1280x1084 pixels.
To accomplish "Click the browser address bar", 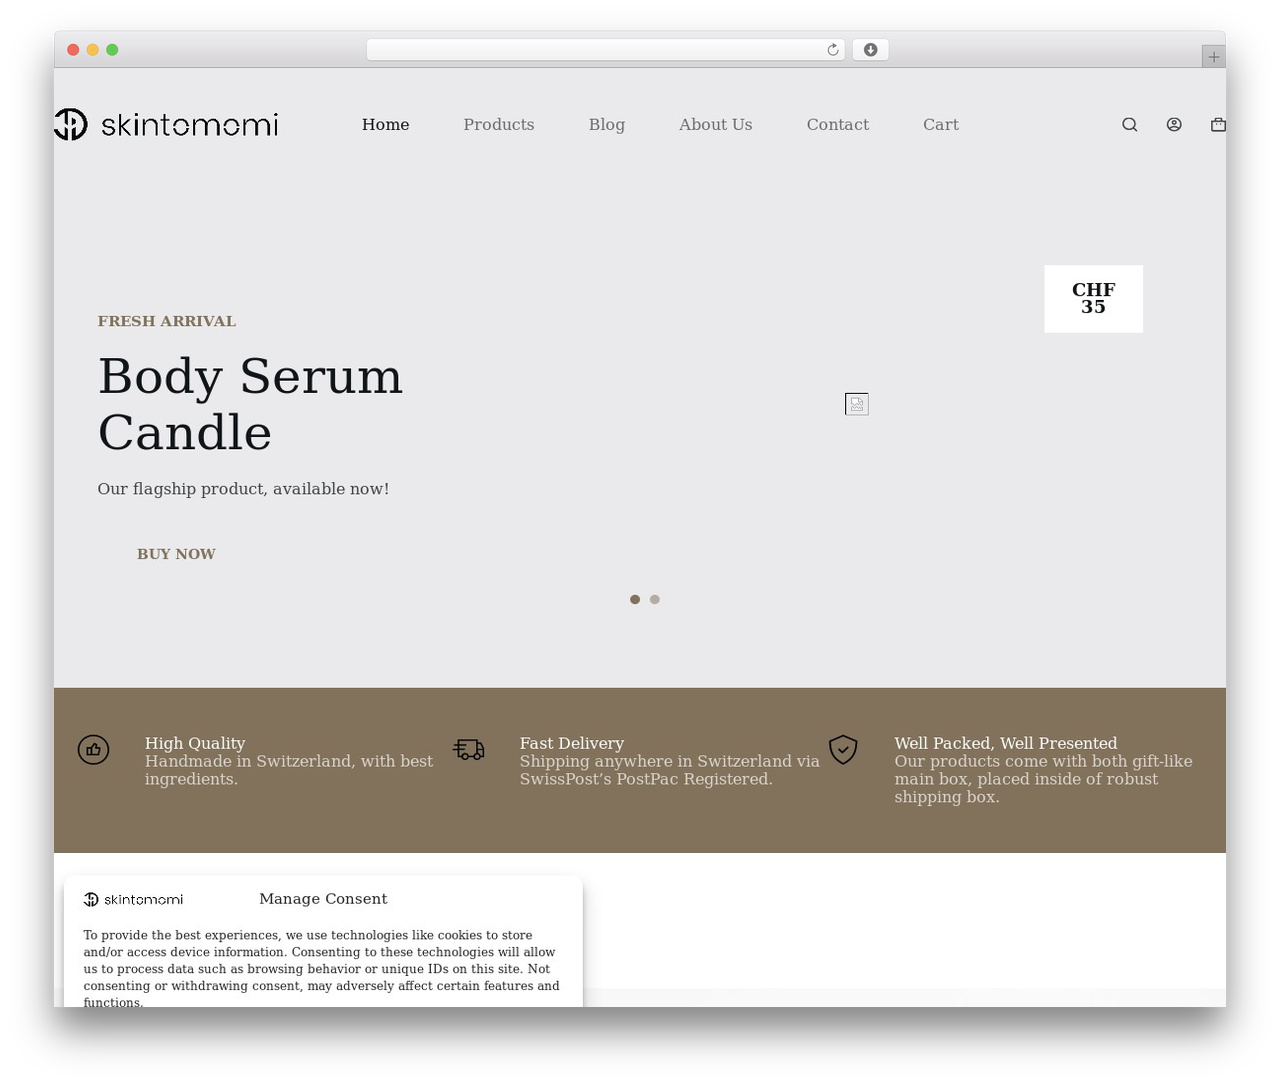I will [x=606, y=50].
